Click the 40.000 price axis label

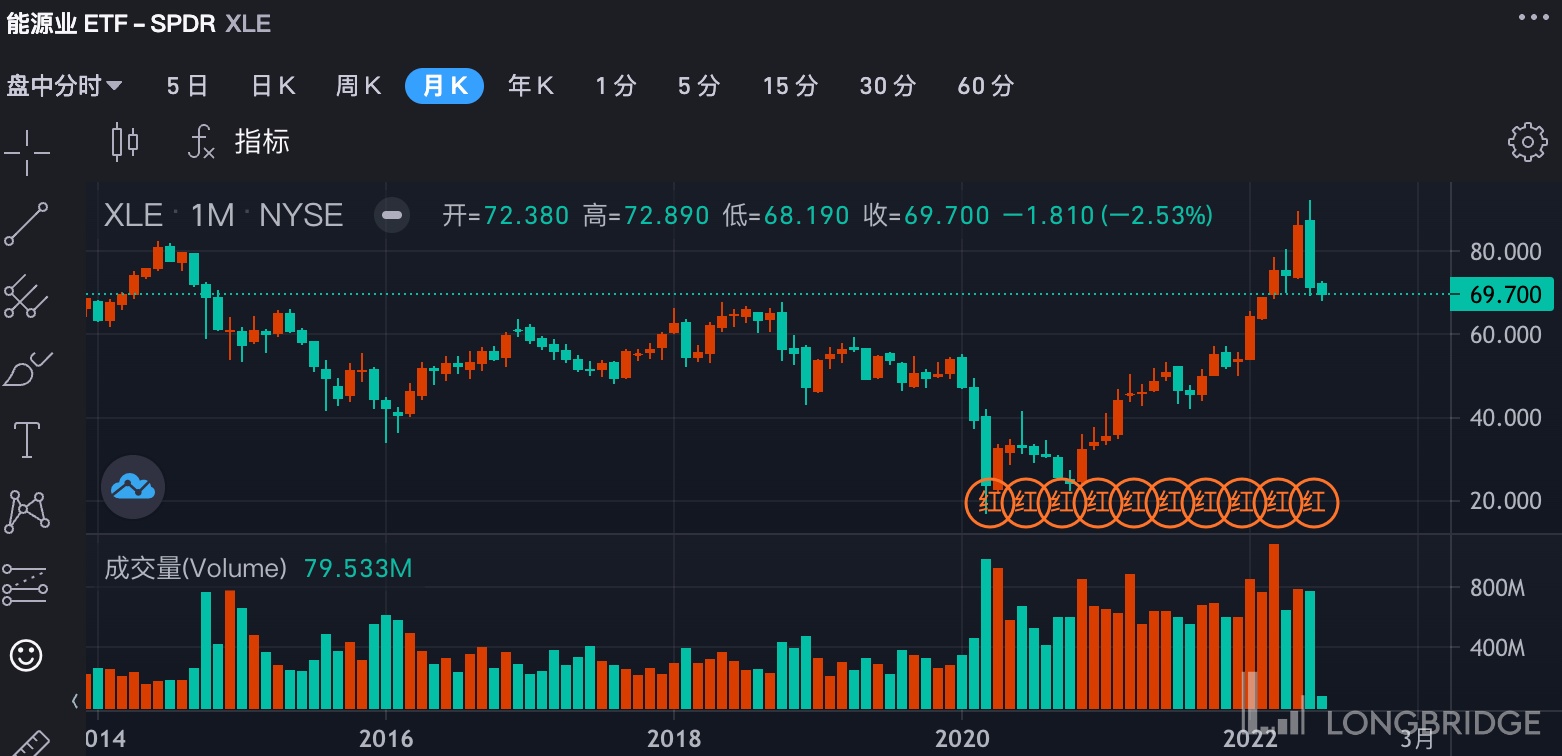1505,418
